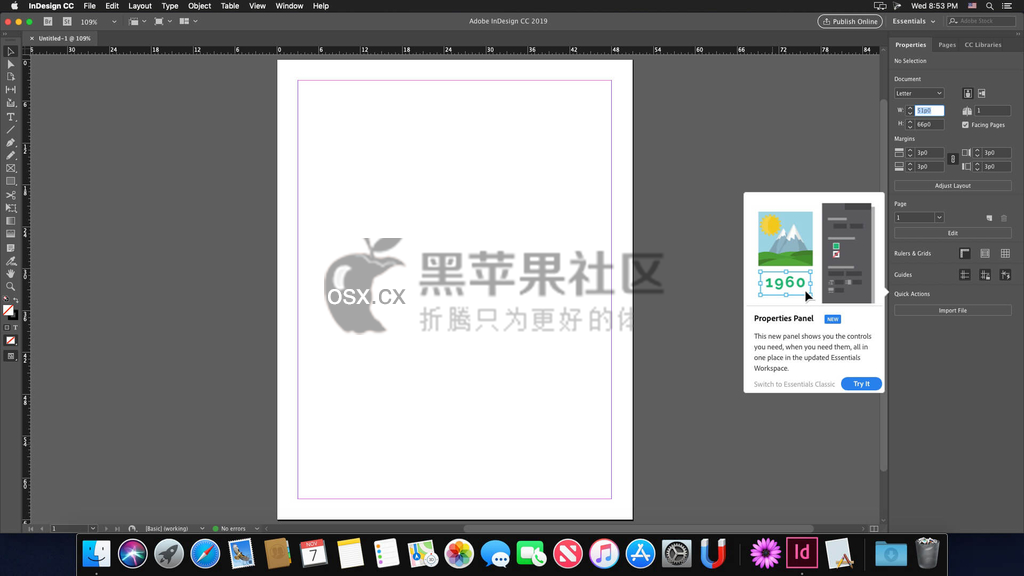Toggle Show Guides icon
The image size is (1024, 576).
pyautogui.click(x=965, y=275)
